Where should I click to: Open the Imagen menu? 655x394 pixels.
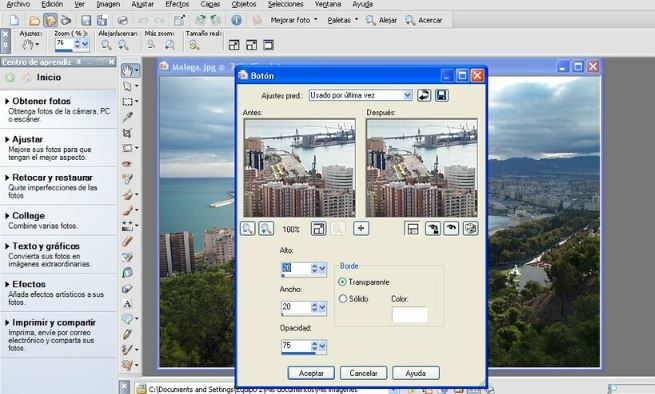tap(108, 4)
